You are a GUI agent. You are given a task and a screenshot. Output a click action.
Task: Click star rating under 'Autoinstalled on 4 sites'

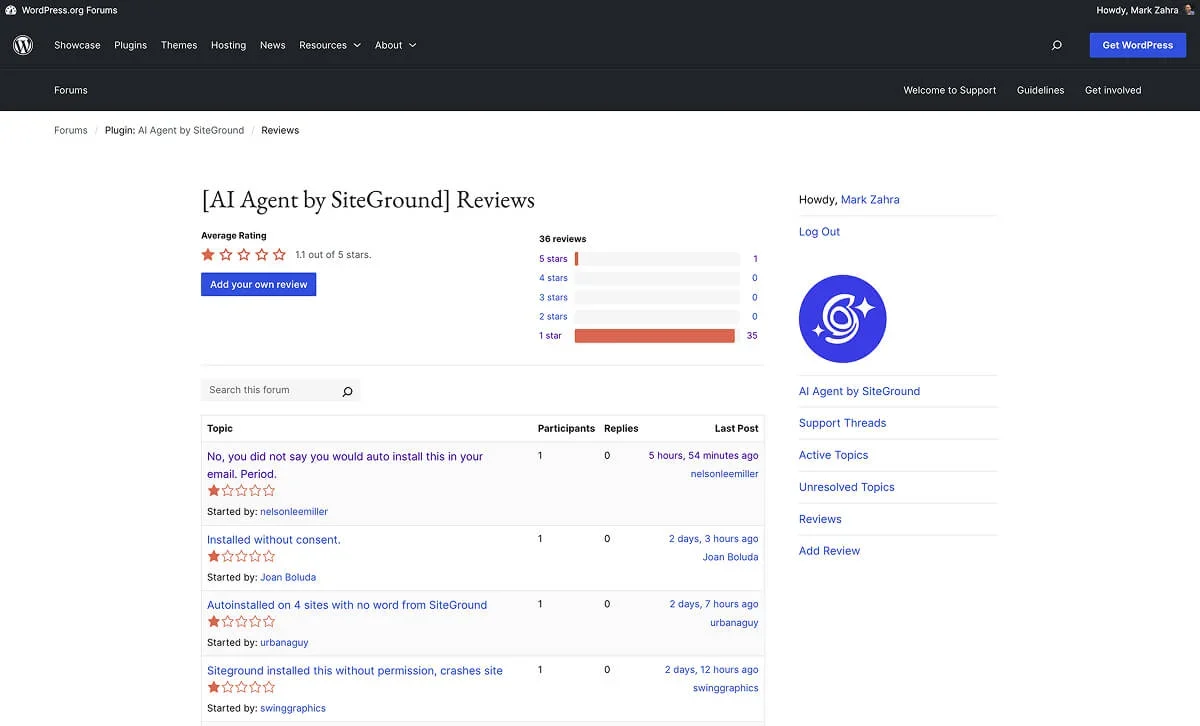(241, 622)
